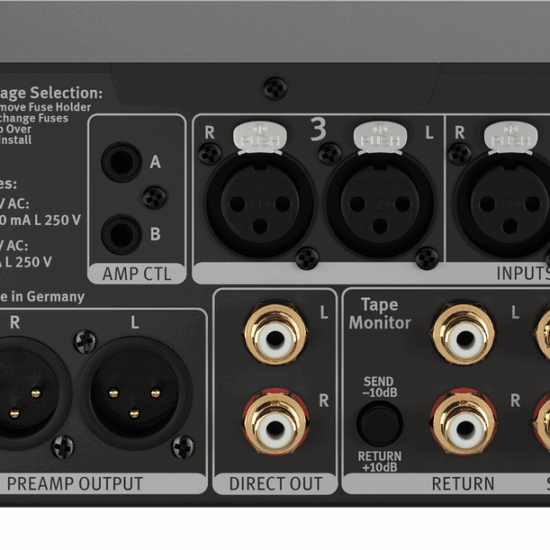Click the AMP CTL jack labeled A

[x=121, y=162]
